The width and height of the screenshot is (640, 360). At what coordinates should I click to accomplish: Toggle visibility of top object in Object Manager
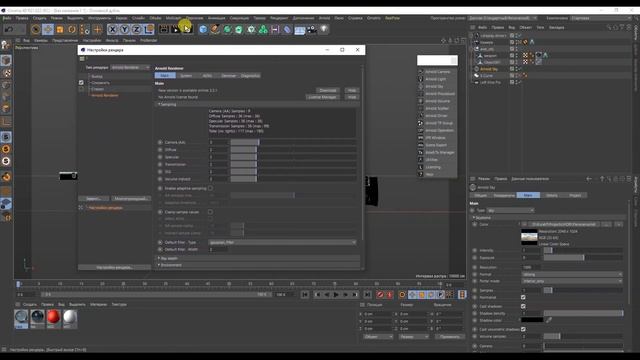516,36
